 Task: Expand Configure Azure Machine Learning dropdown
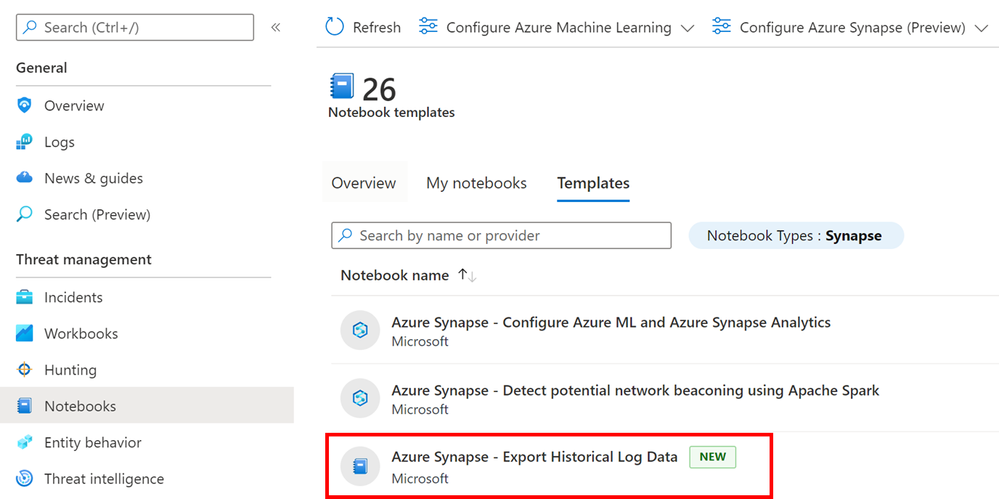(686, 28)
